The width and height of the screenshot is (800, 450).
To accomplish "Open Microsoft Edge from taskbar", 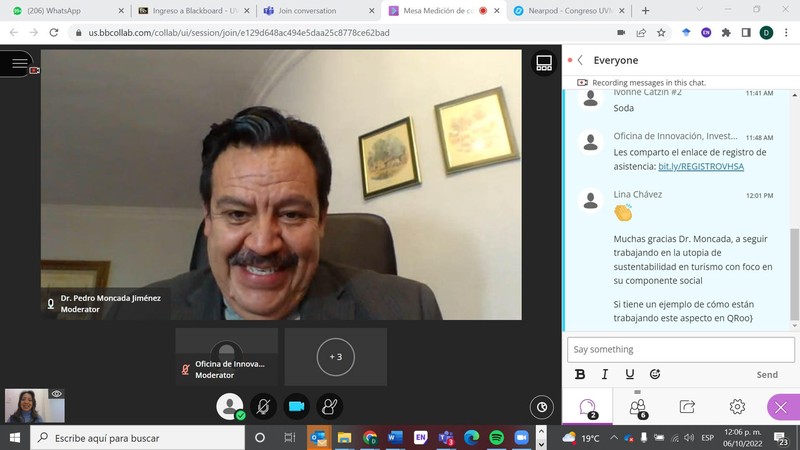I will (471, 438).
